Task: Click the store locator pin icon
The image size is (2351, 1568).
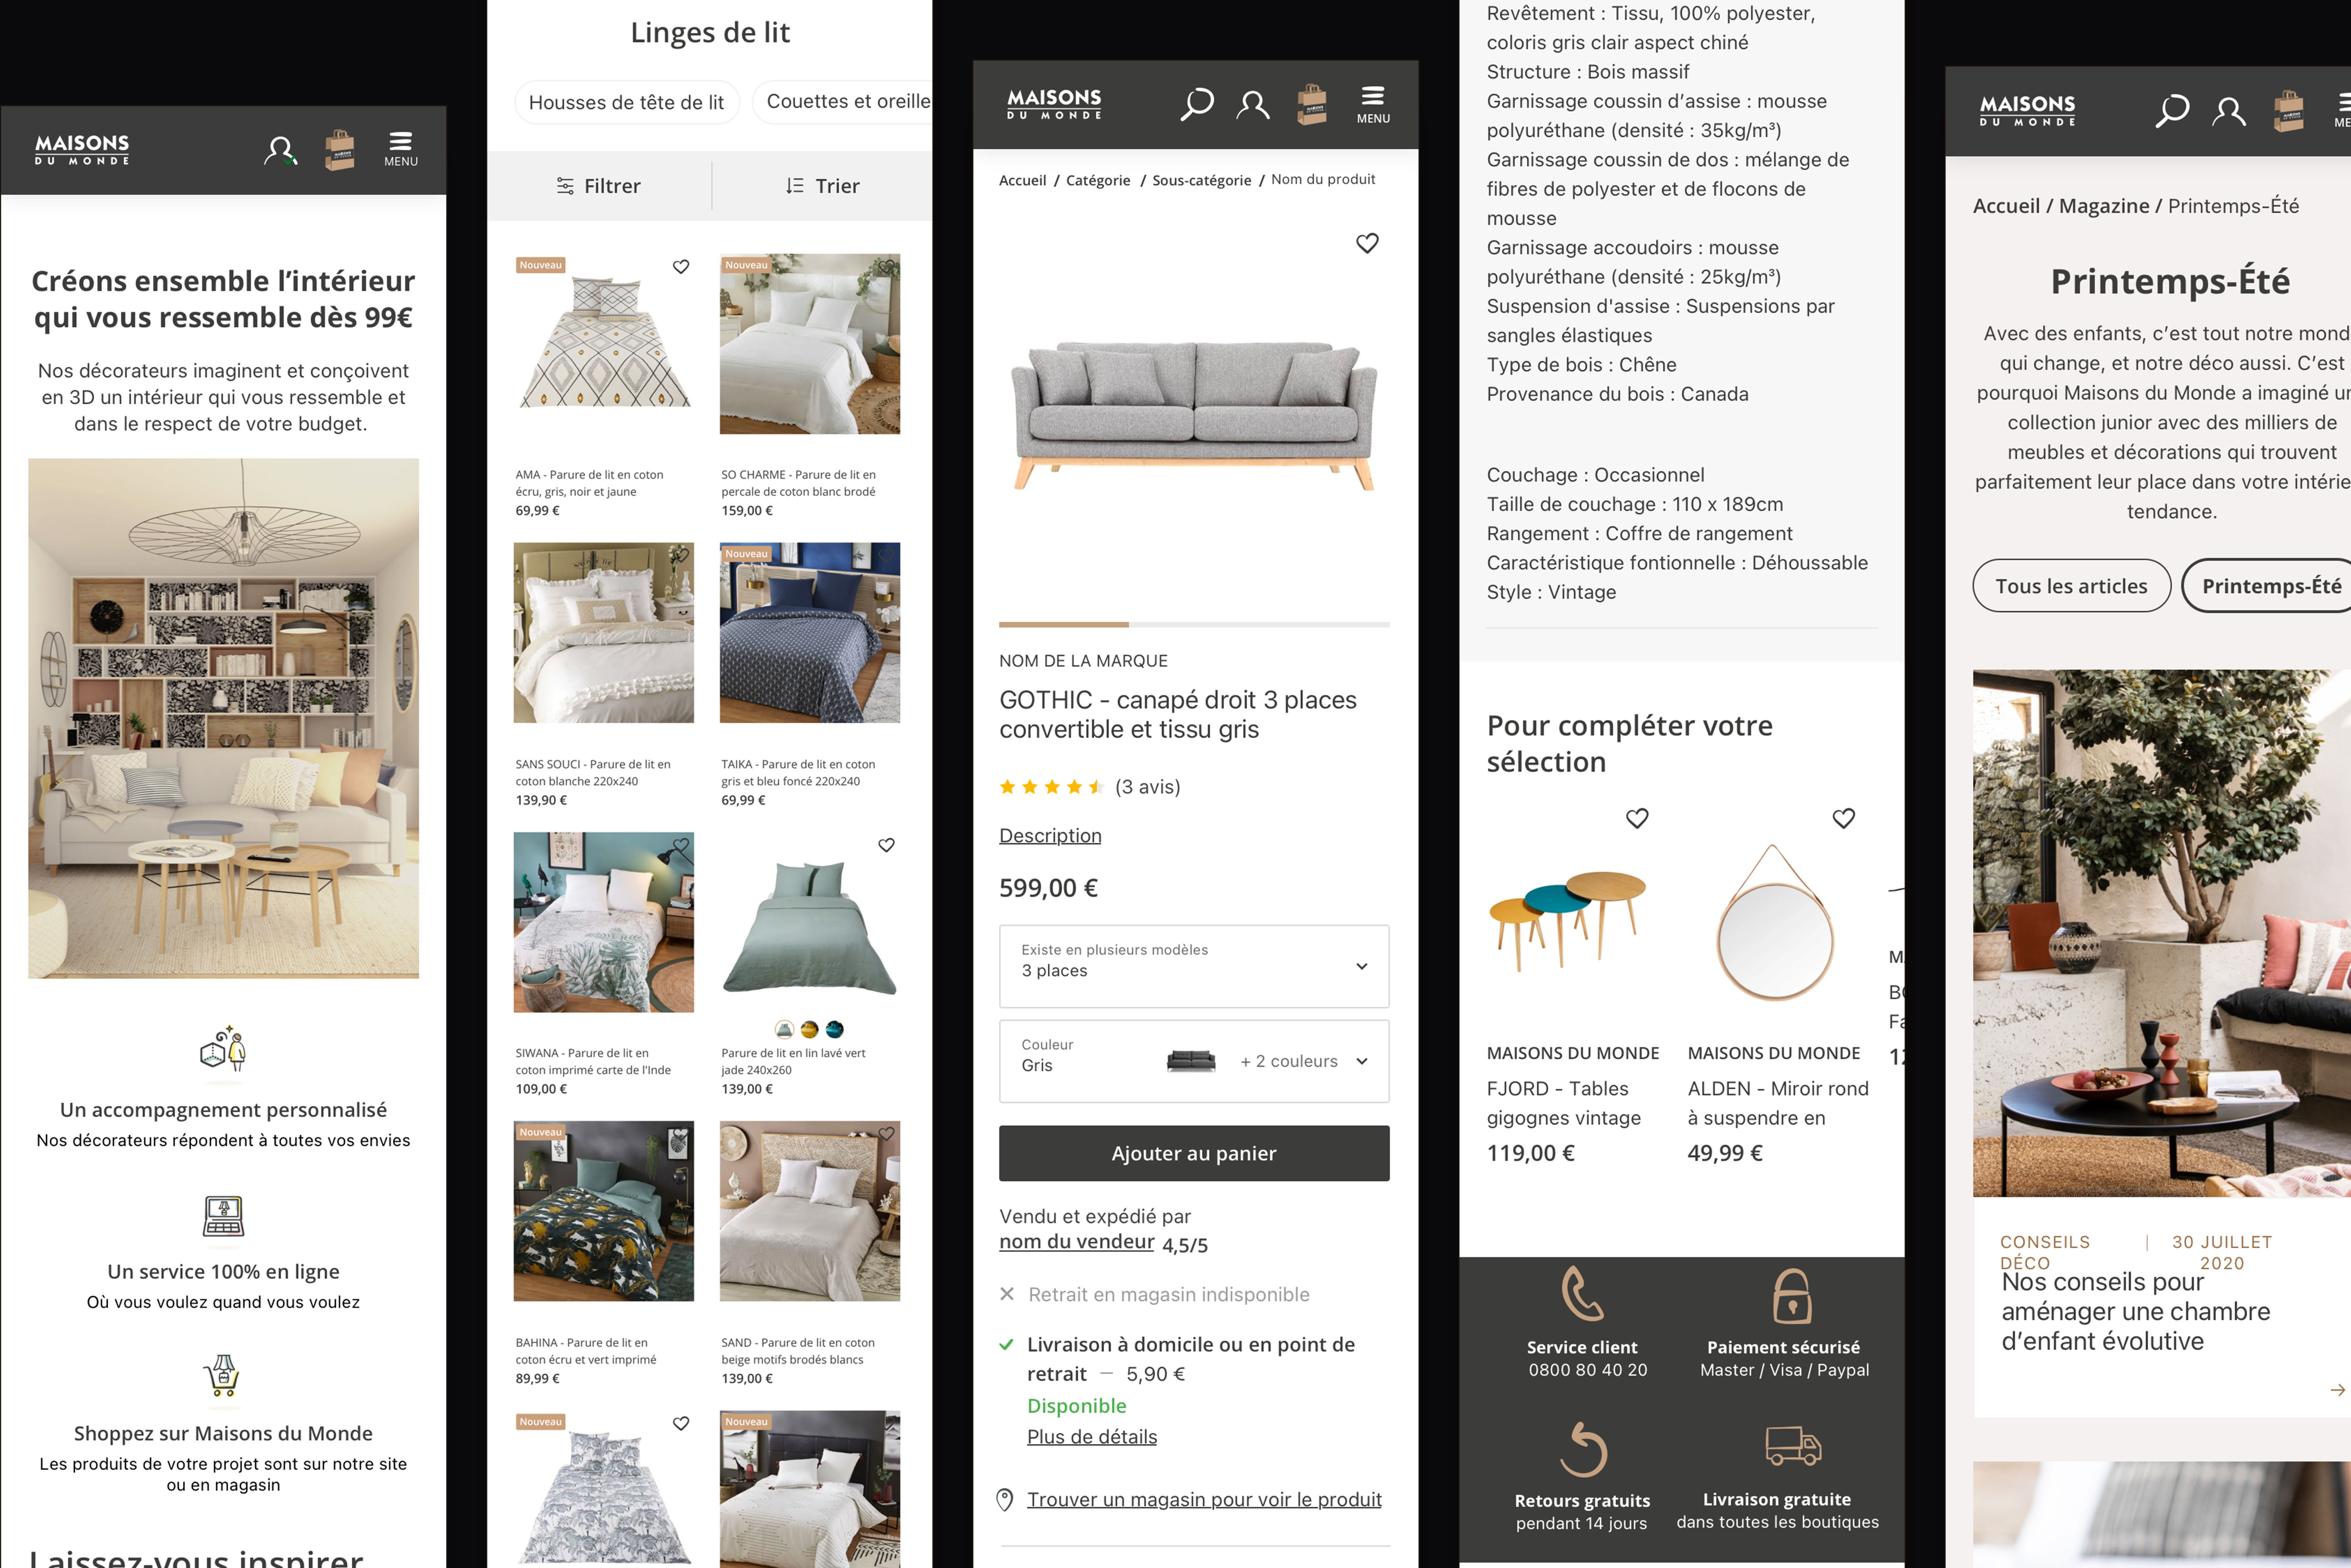Action: 1005,1499
